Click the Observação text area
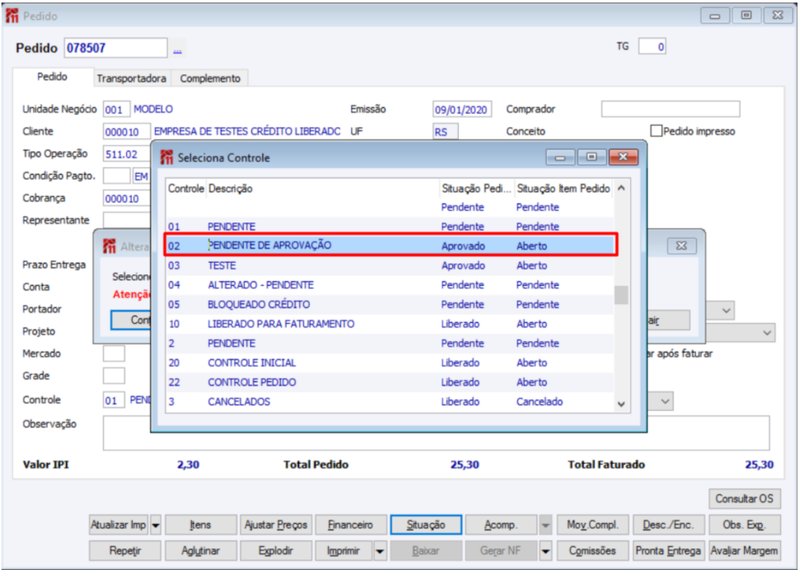 [436, 433]
